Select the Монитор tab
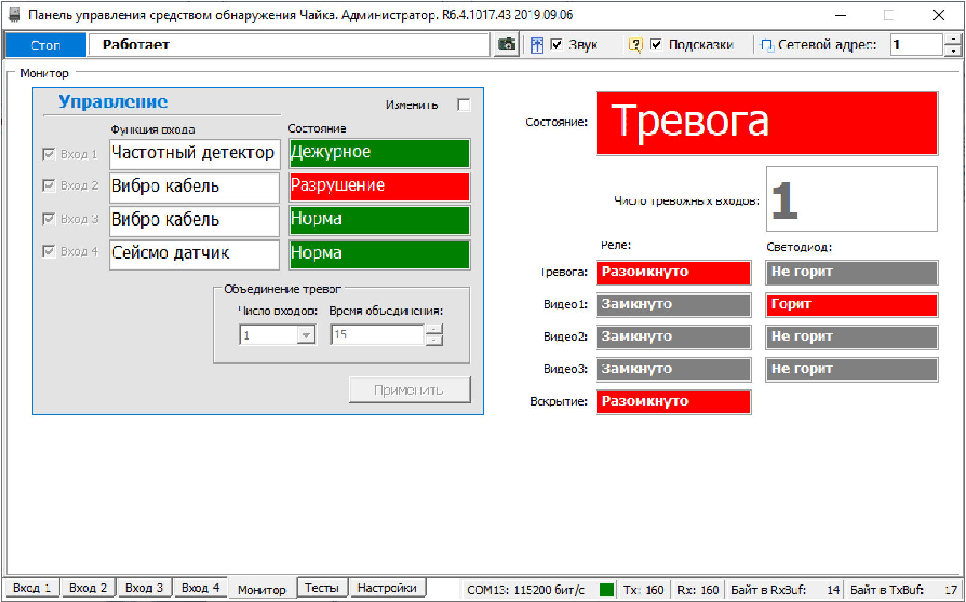This screenshot has width=966, height=602. (262, 590)
